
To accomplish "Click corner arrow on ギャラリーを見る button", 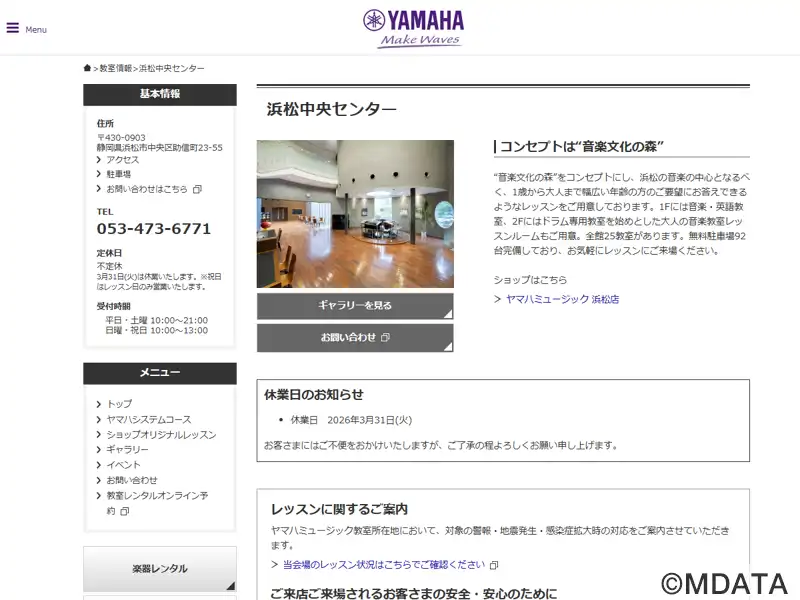I will (x=447, y=313).
